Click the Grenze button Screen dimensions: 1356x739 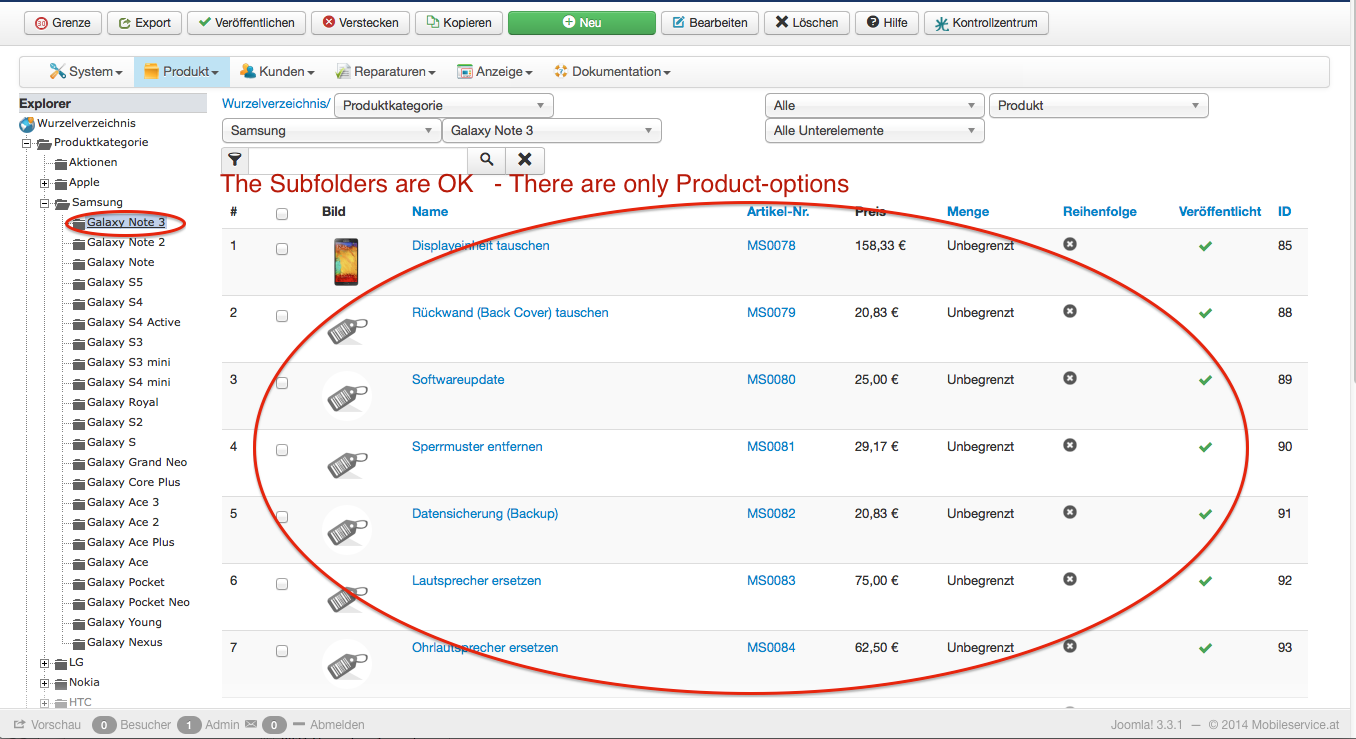coord(63,23)
